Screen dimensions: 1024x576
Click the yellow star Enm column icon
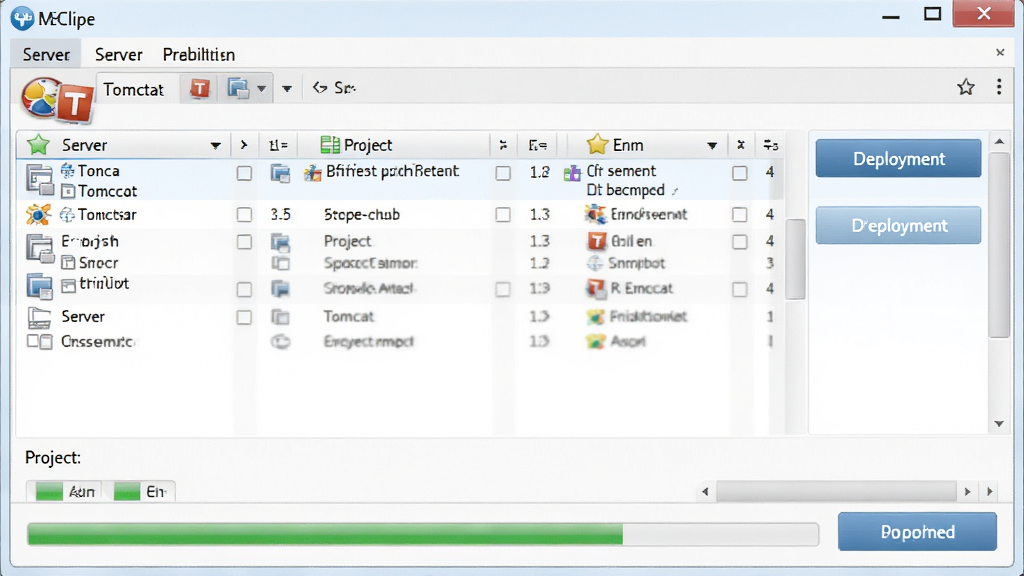597,144
